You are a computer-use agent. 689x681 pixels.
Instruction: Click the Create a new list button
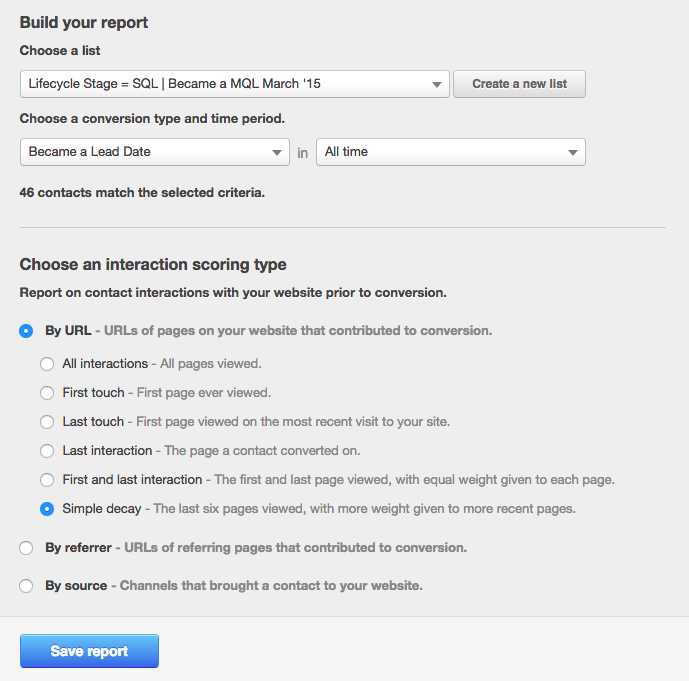coord(519,84)
